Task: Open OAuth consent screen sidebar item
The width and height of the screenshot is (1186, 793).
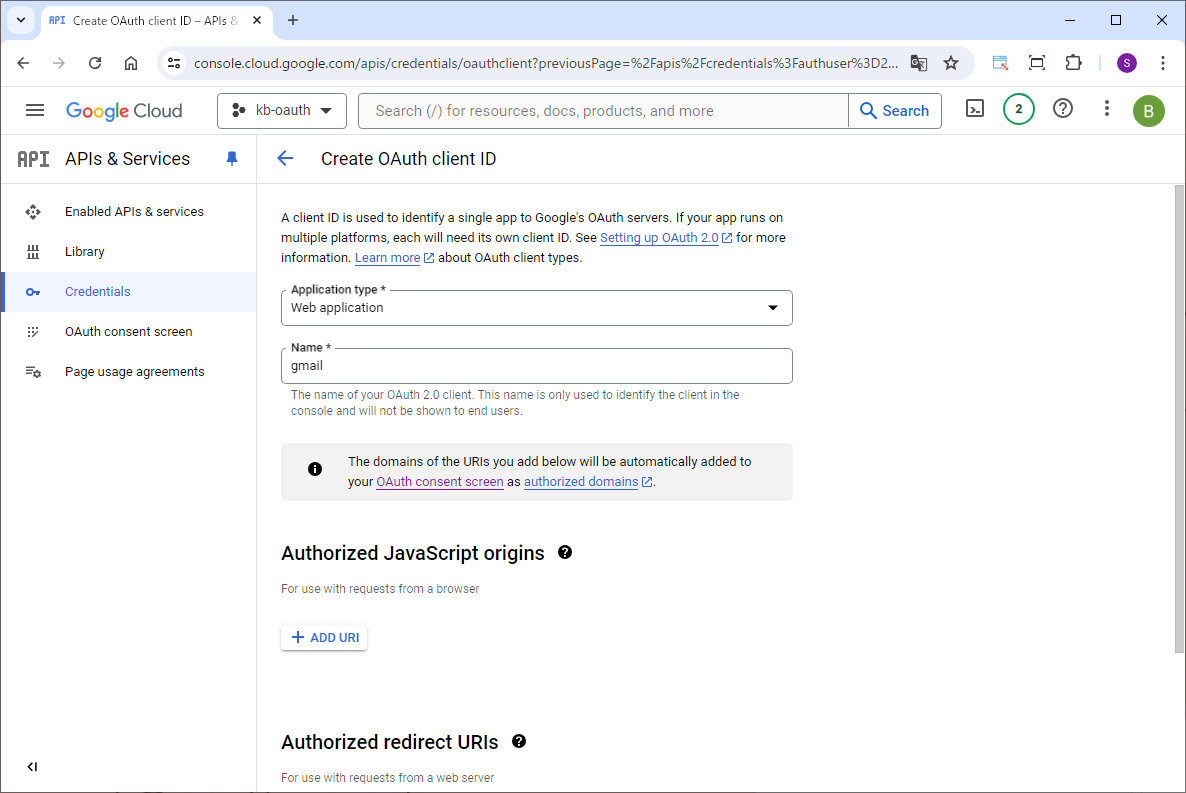Action: click(x=128, y=332)
